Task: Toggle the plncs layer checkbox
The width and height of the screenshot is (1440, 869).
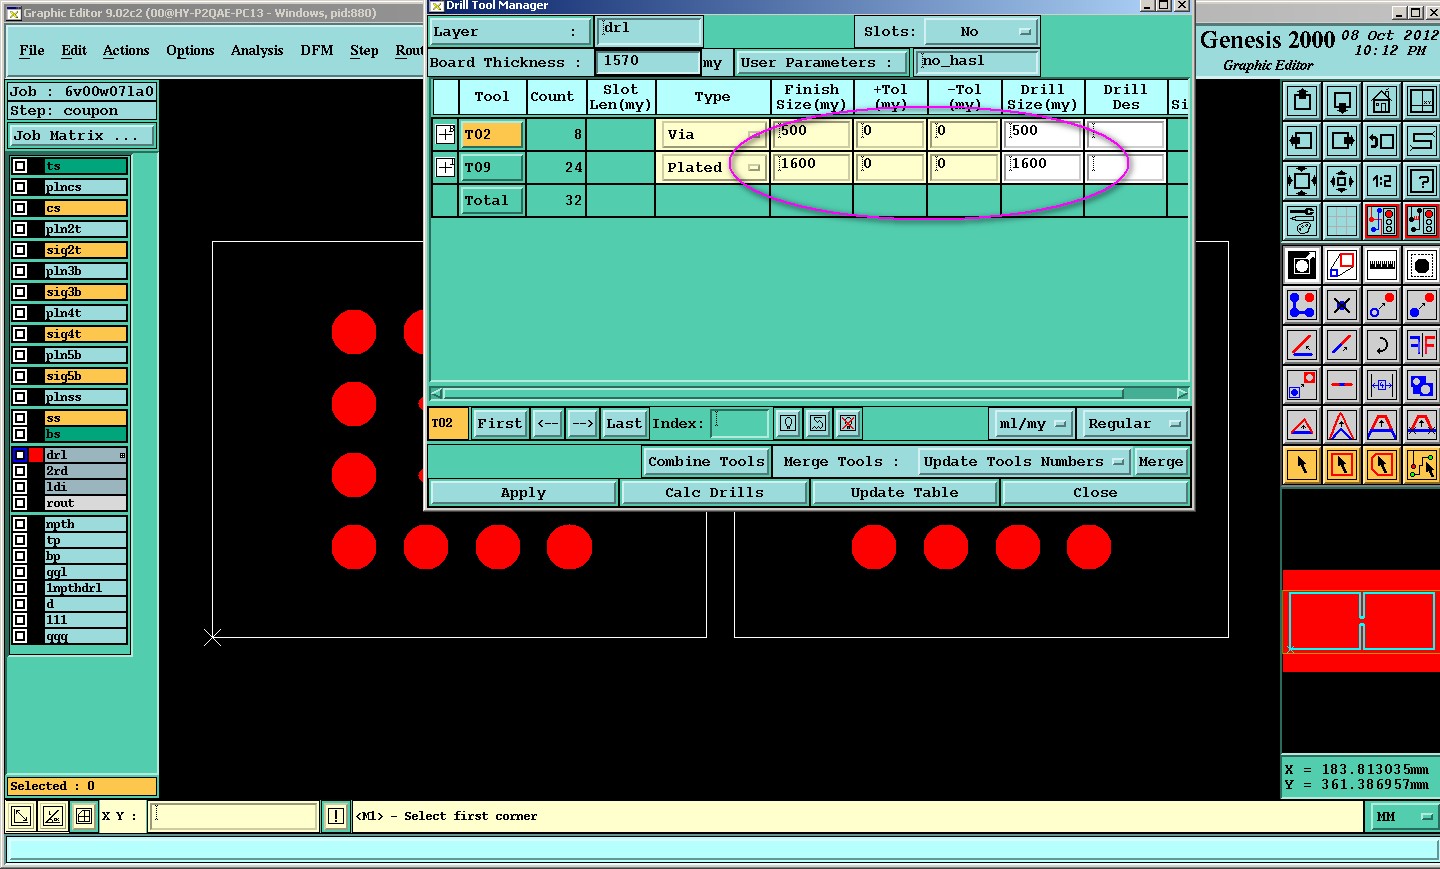Action: (20, 187)
